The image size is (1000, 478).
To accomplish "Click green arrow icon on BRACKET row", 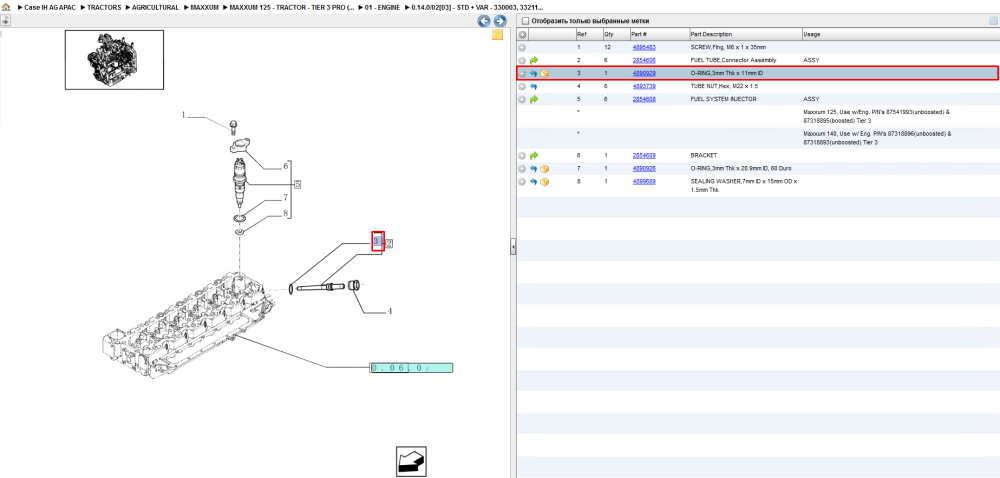I will click(x=534, y=156).
